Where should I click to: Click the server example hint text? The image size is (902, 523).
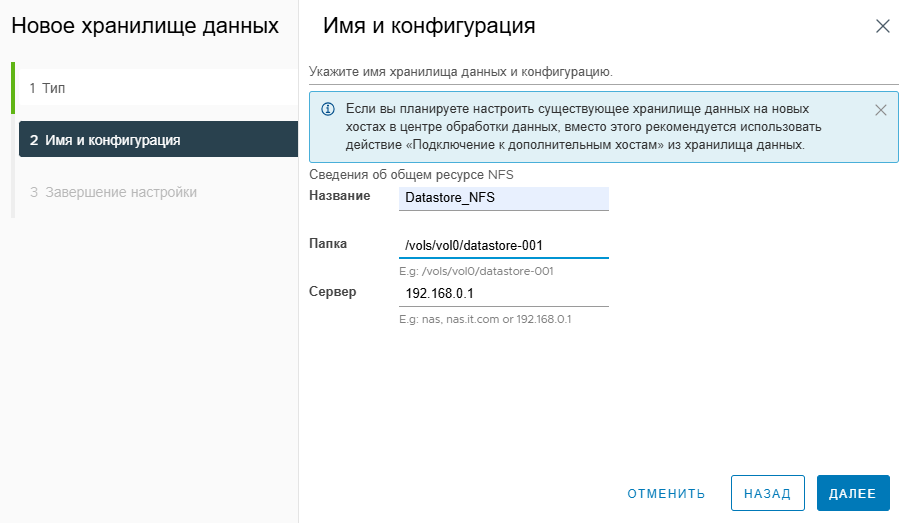point(485,319)
